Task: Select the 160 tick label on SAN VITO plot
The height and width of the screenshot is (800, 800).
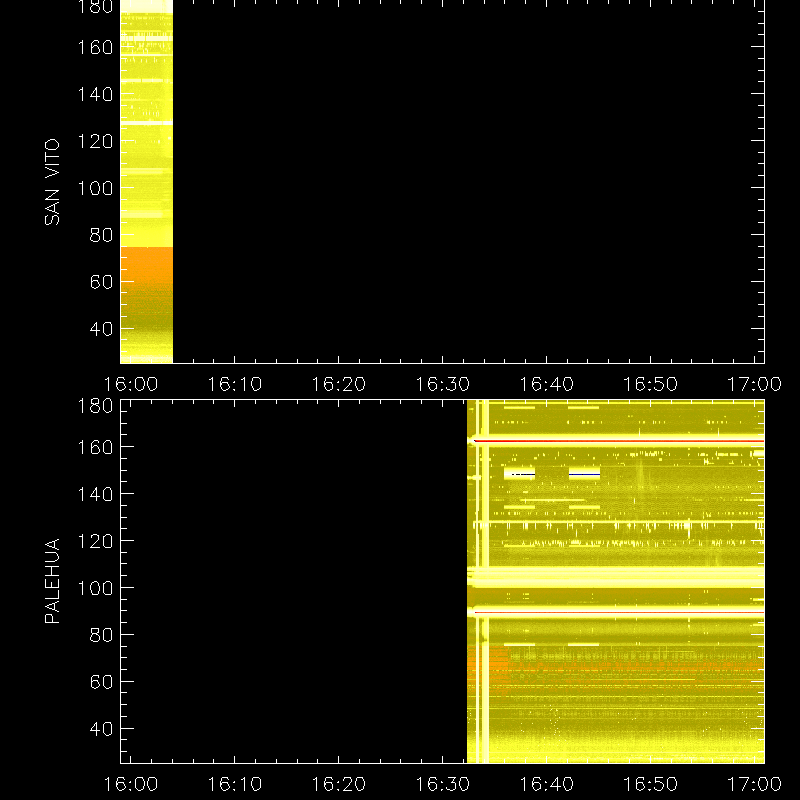Action: coord(95,47)
